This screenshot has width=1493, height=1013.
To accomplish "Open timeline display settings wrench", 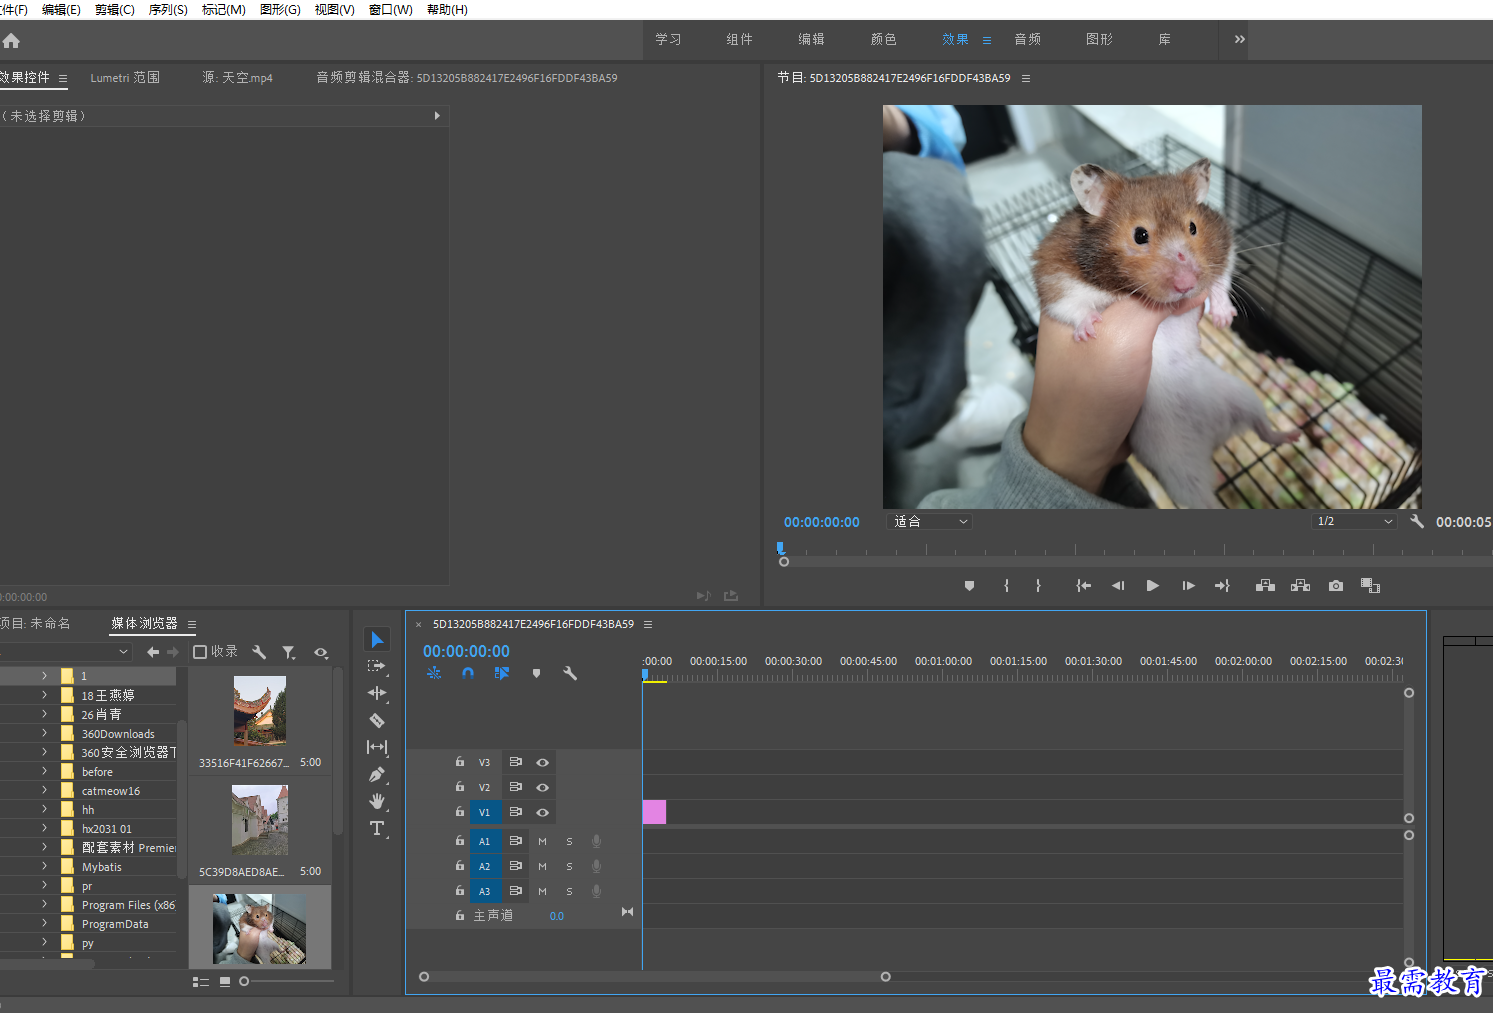I will [x=570, y=674].
